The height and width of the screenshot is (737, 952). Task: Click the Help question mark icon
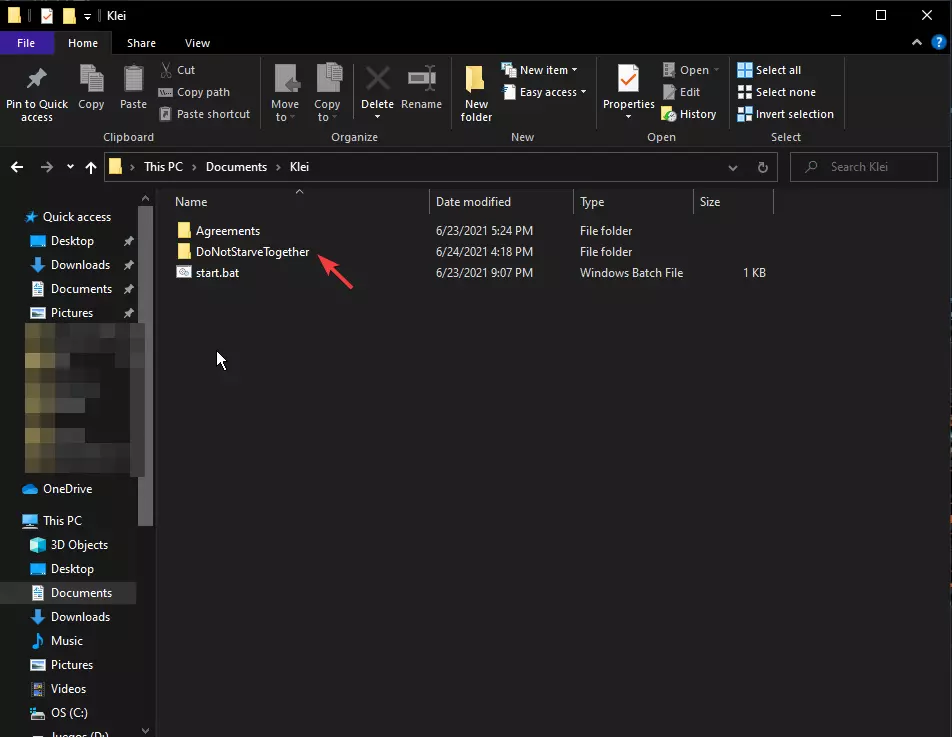point(938,43)
